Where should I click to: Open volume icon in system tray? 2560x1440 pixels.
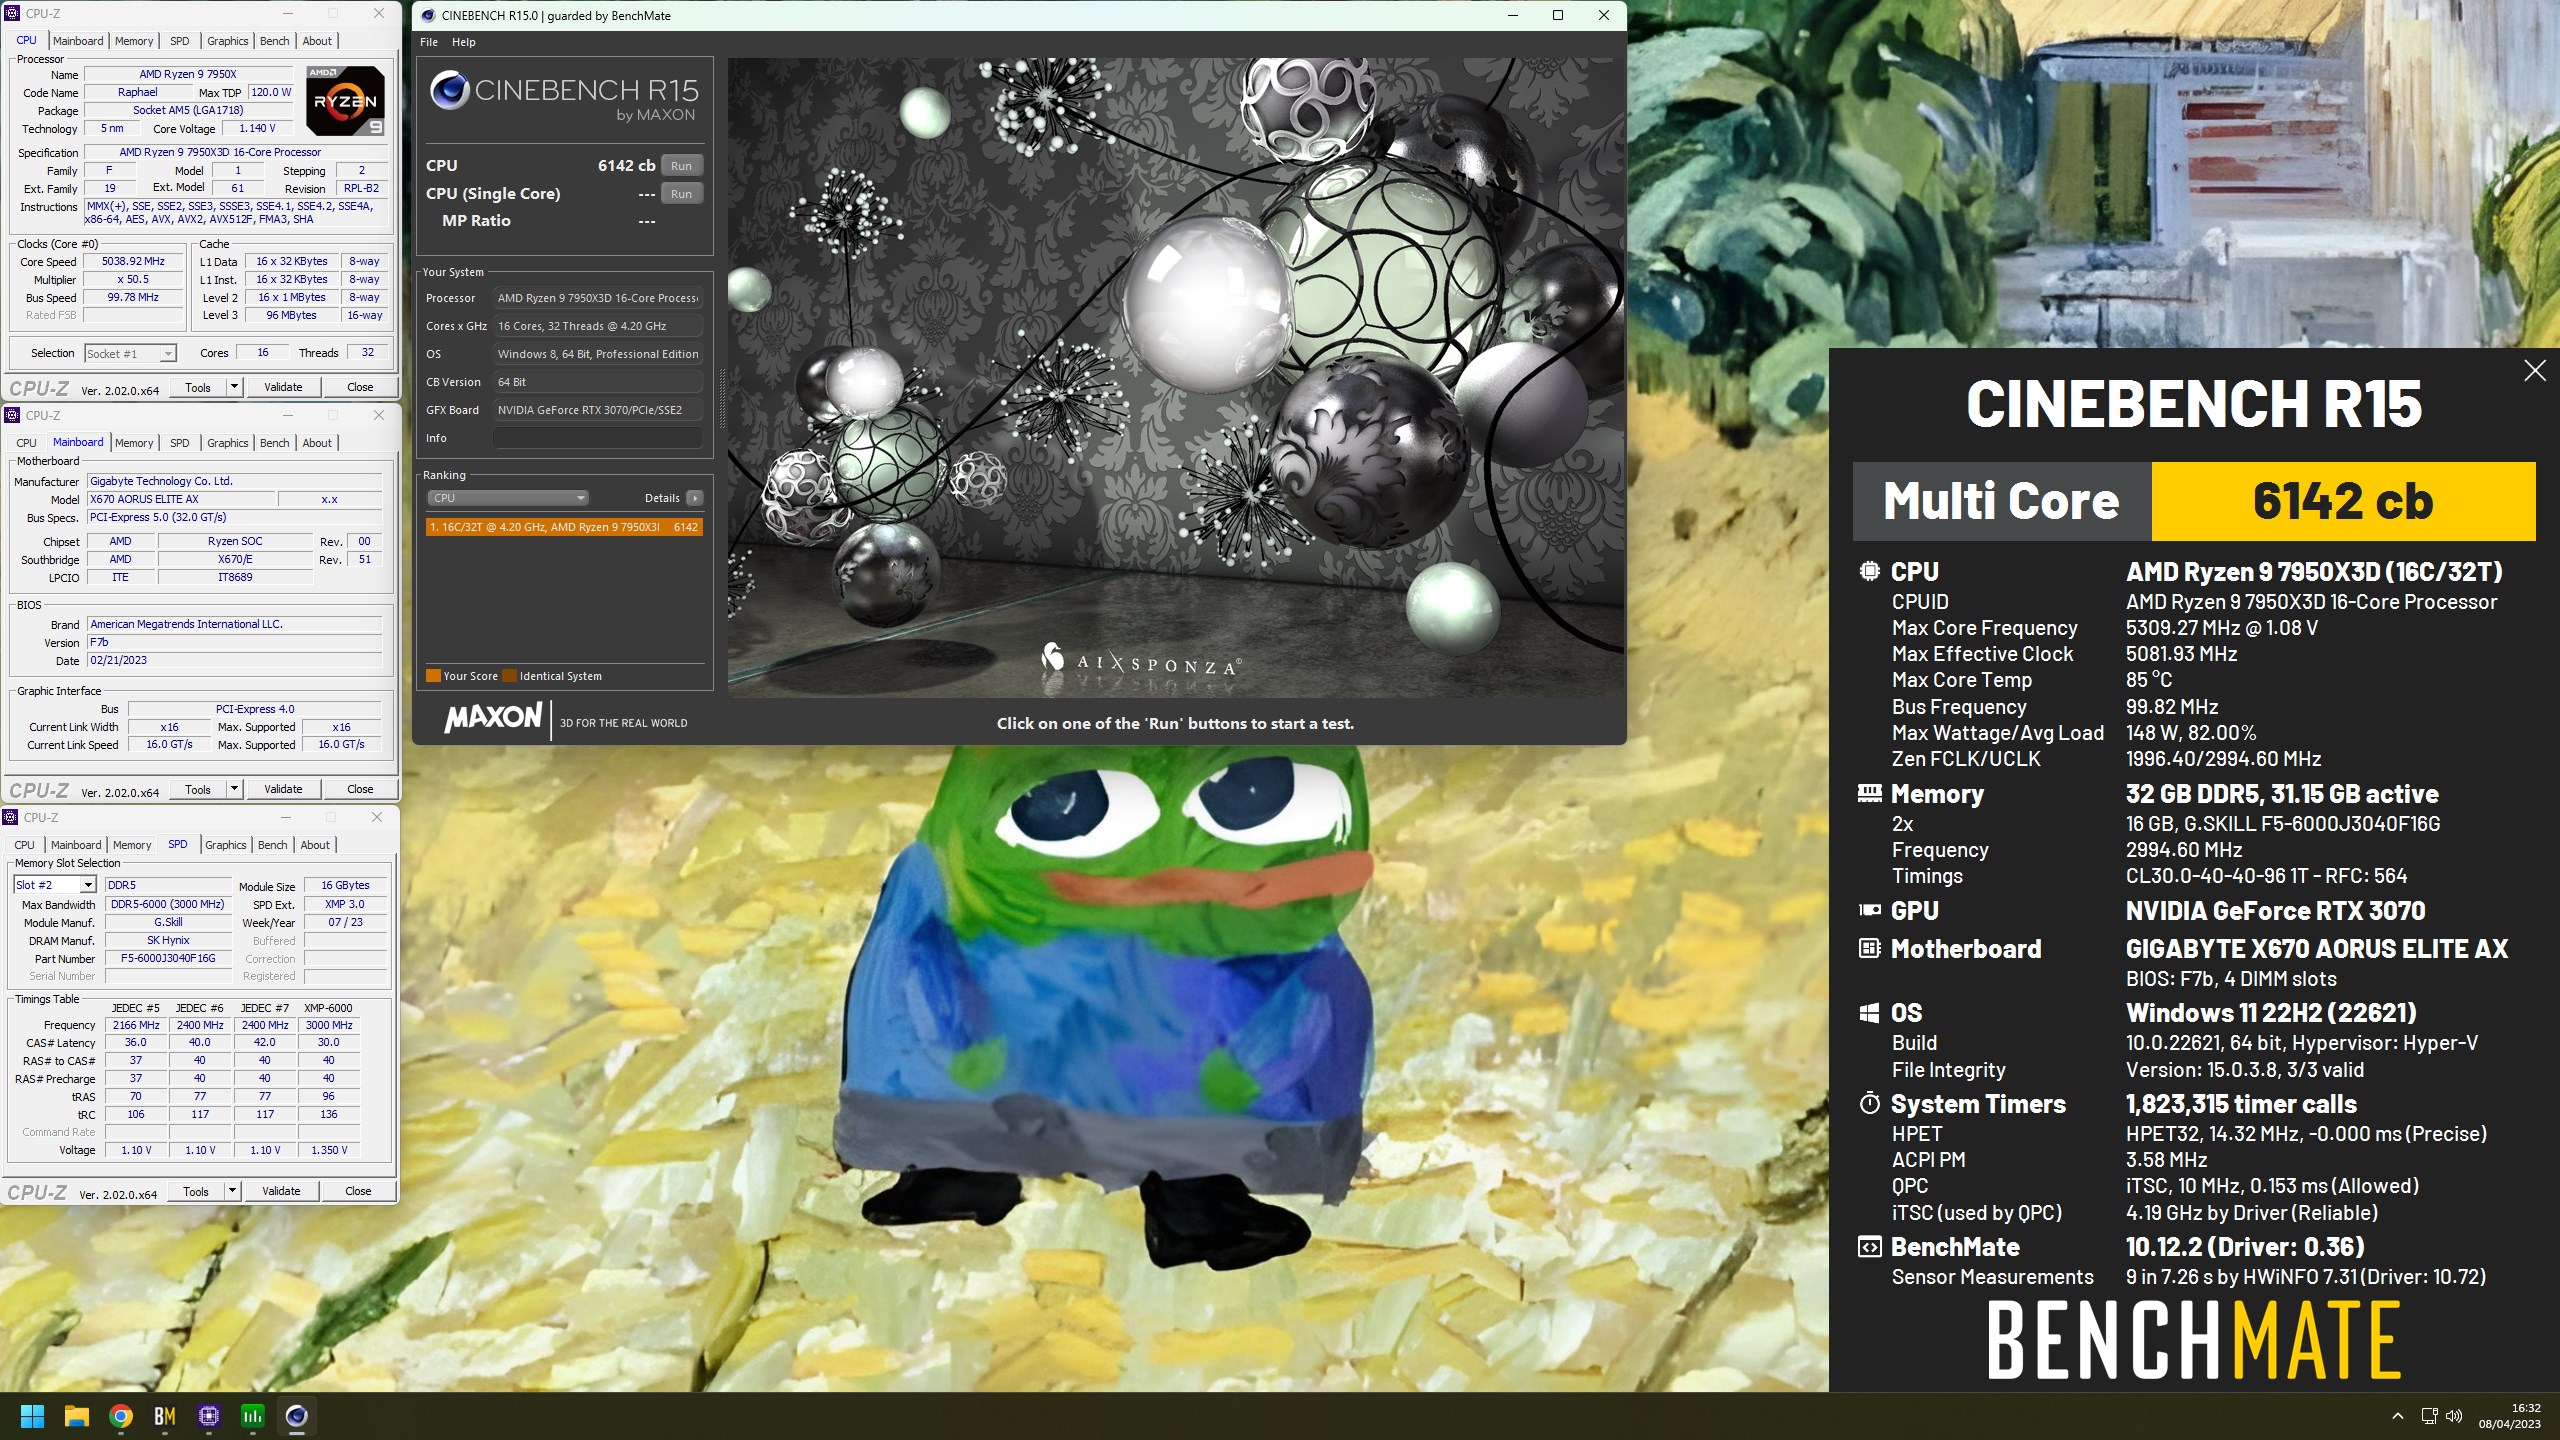2454,1416
